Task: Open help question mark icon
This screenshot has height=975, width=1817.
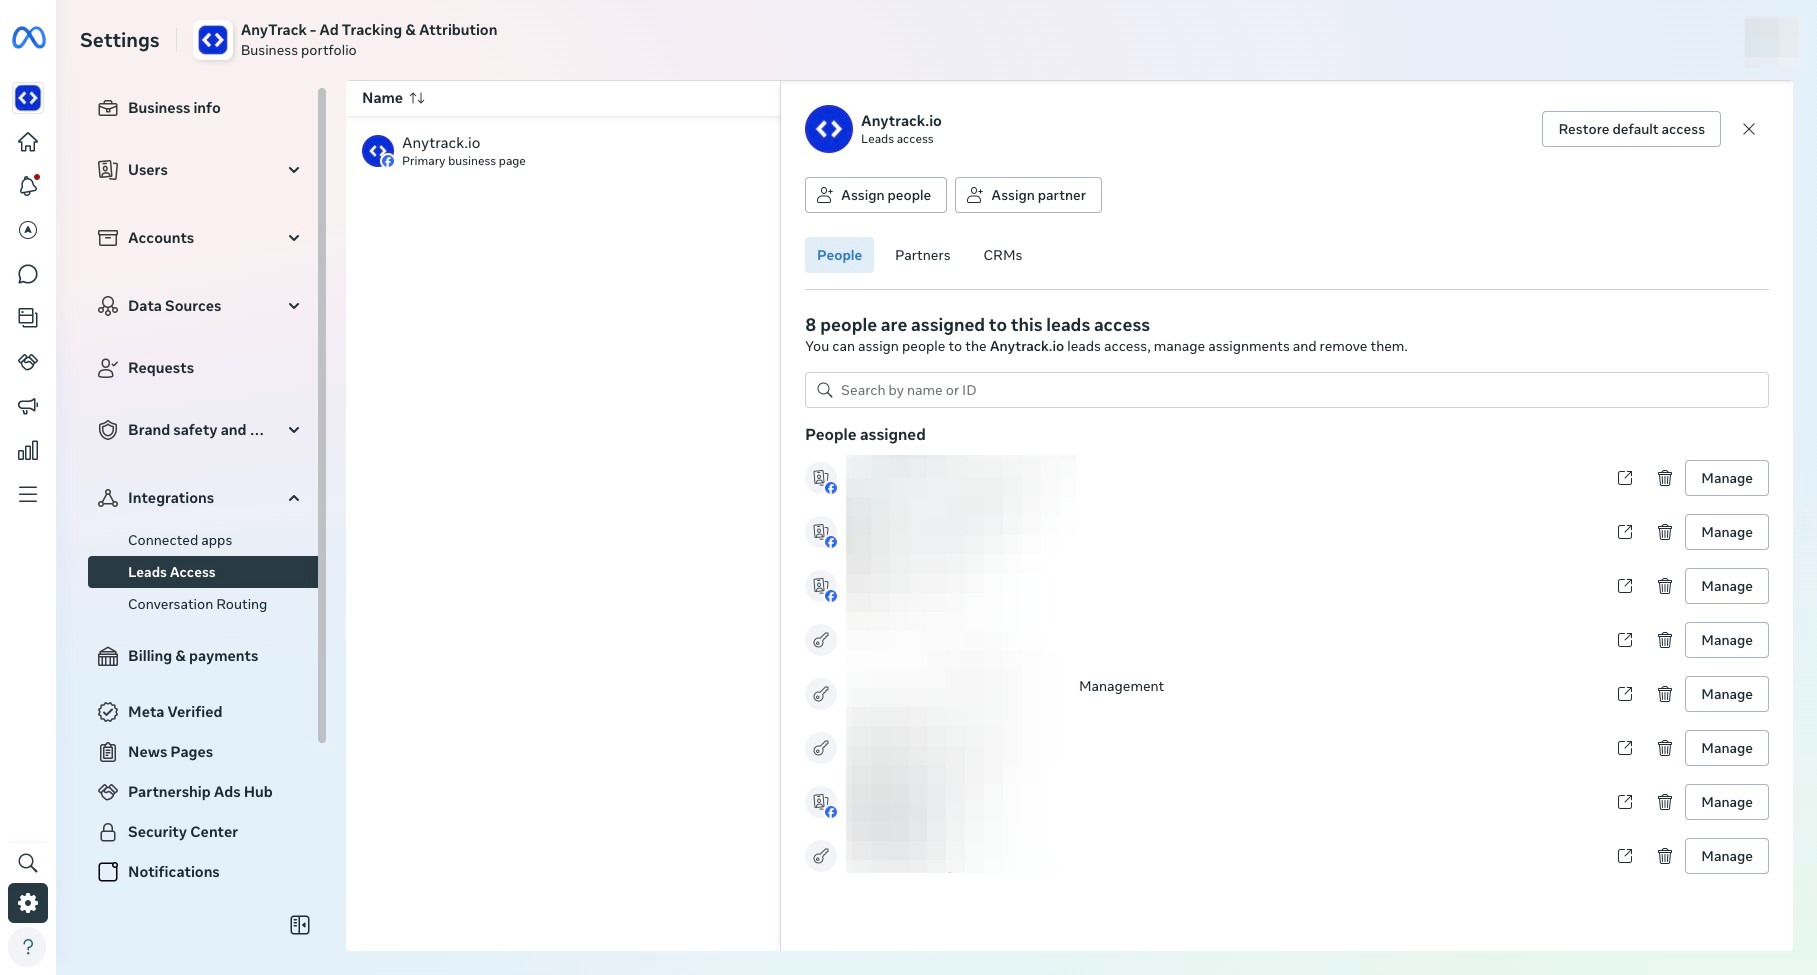Action: point(28,947)
